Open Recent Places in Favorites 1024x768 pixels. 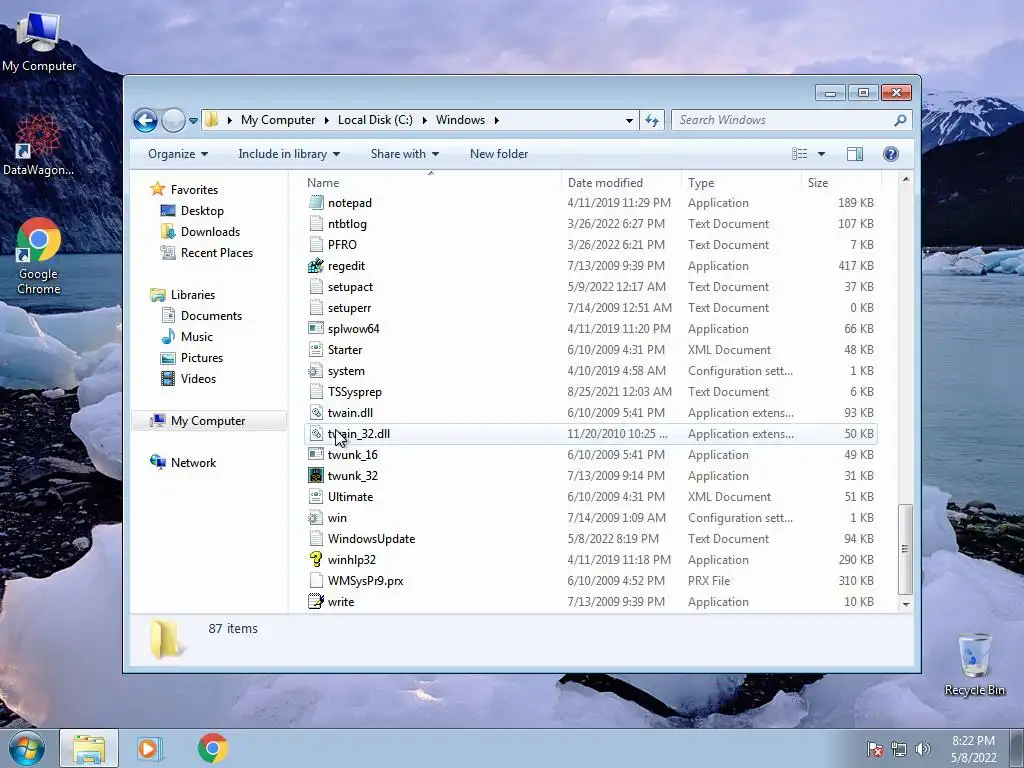coord(216,253)
